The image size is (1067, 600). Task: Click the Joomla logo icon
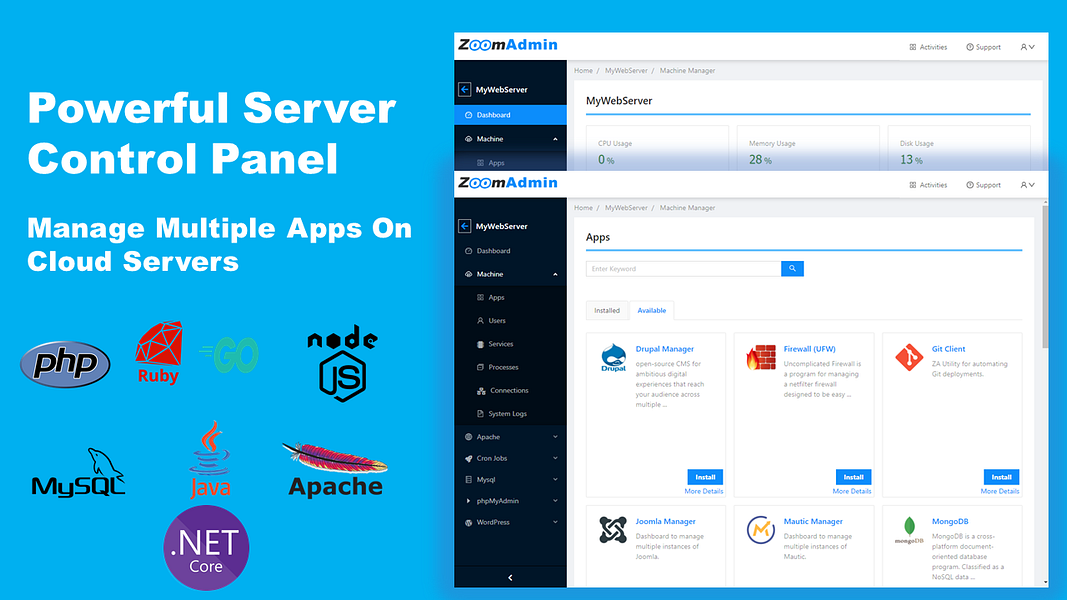click(612, 530)
